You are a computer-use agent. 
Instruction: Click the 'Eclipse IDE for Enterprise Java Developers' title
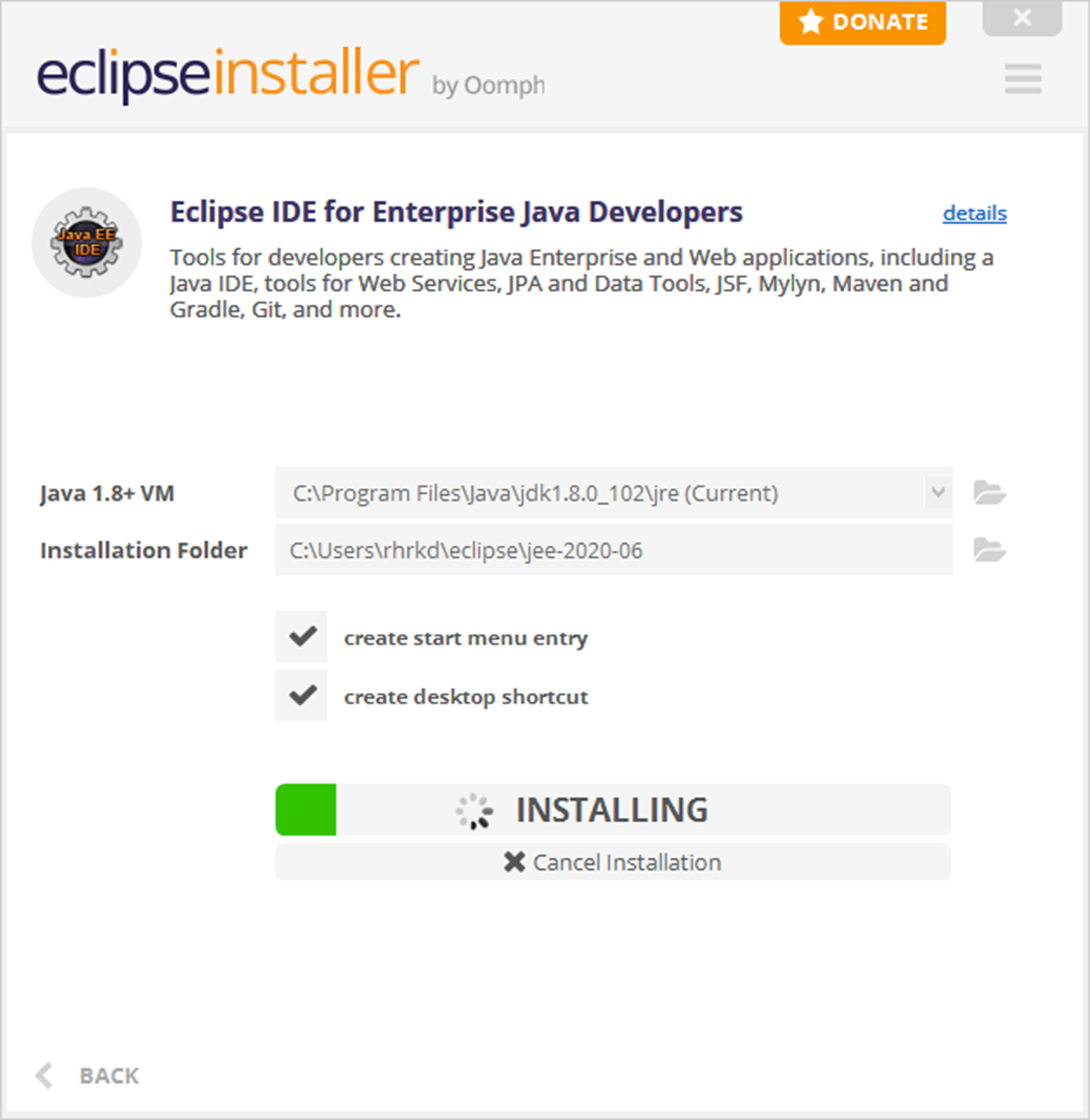pos(456,212)
